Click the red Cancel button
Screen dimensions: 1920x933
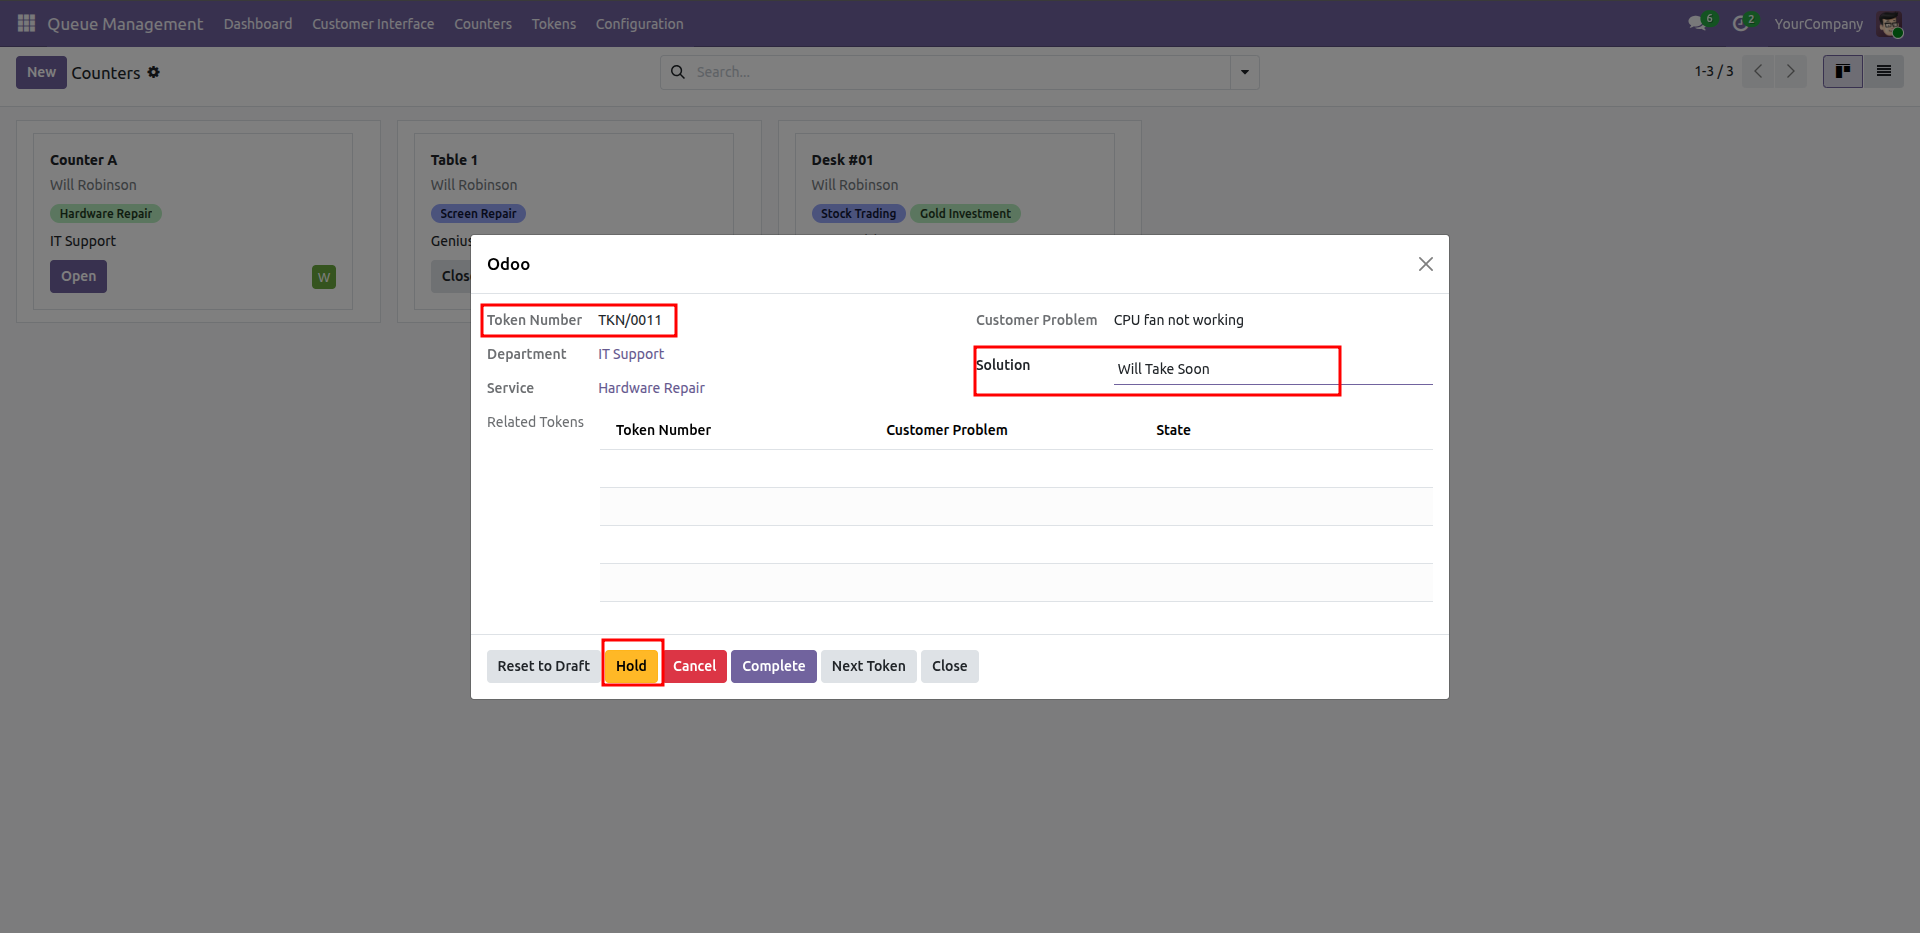694,666
